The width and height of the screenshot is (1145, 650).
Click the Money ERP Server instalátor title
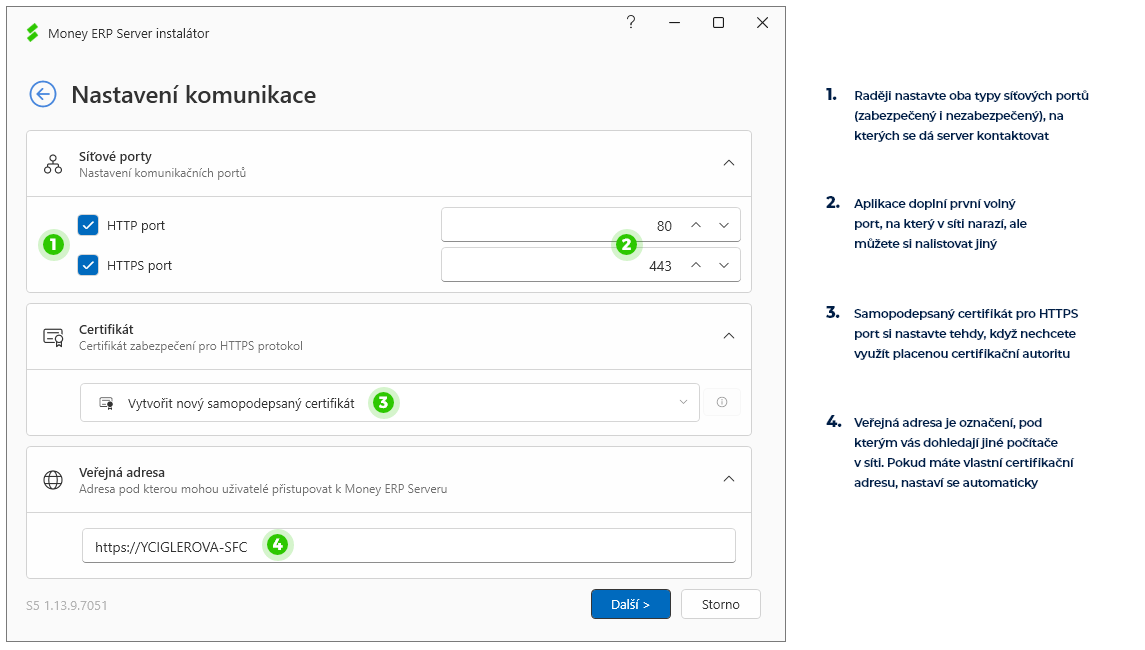(x=129, y=34)
